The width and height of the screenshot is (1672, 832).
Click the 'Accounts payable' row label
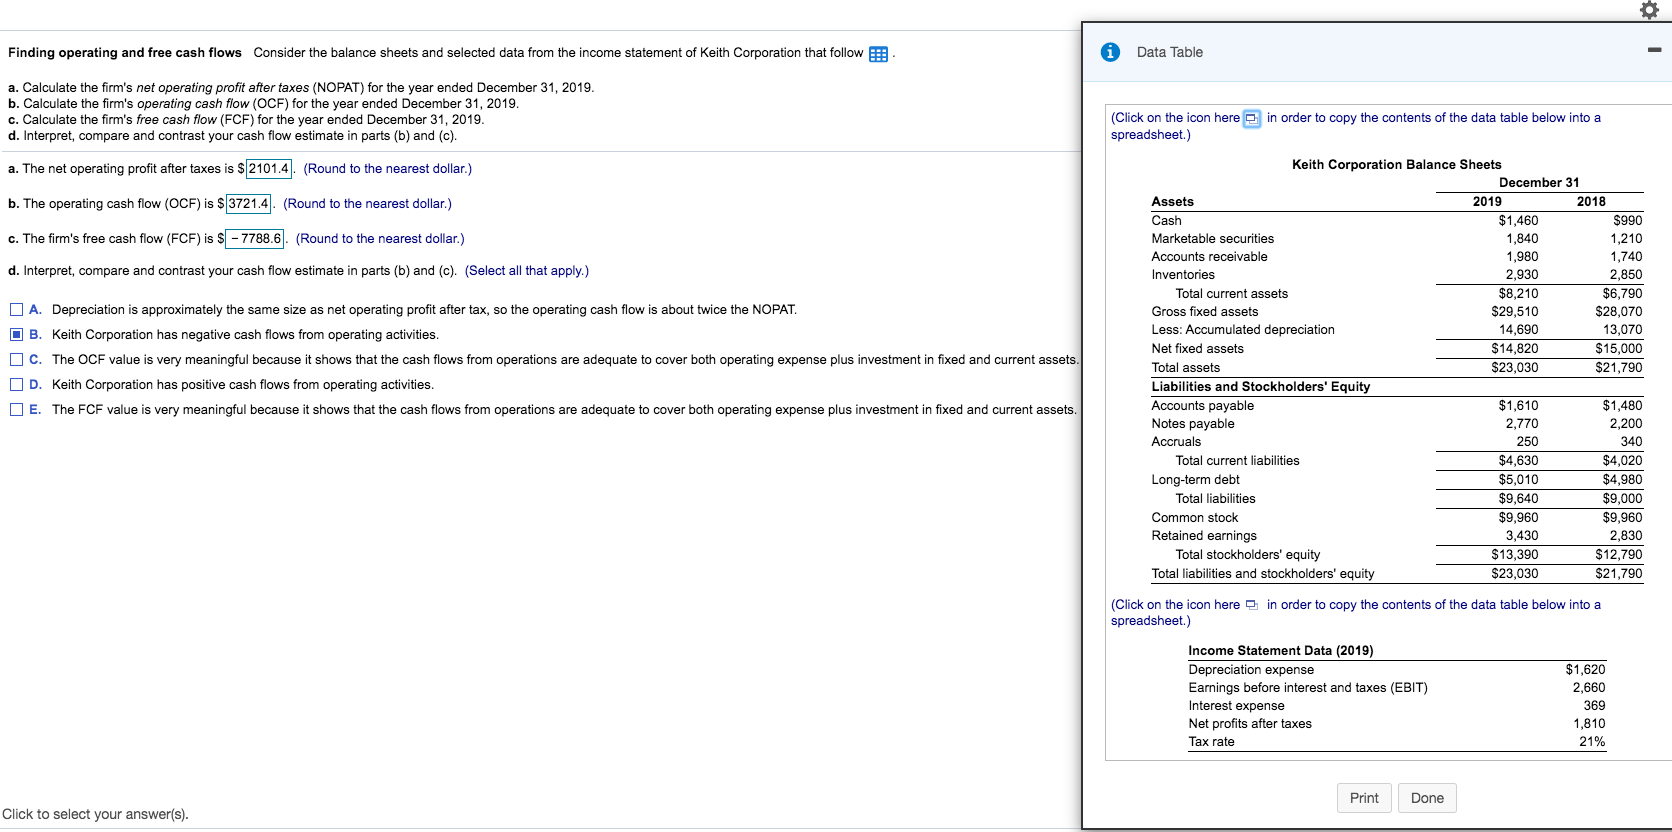pos(1202,406)
